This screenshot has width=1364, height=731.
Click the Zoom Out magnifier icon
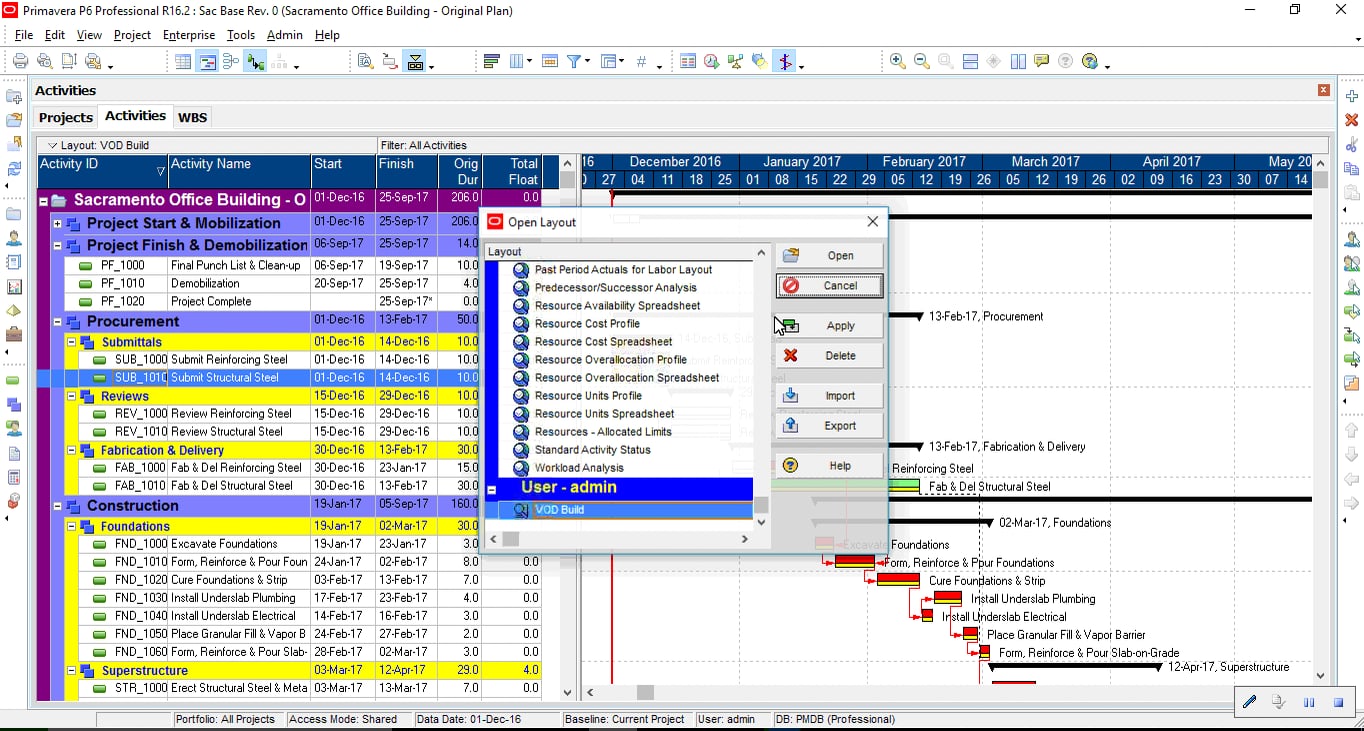pyautogui.click(x=922, y=62)
